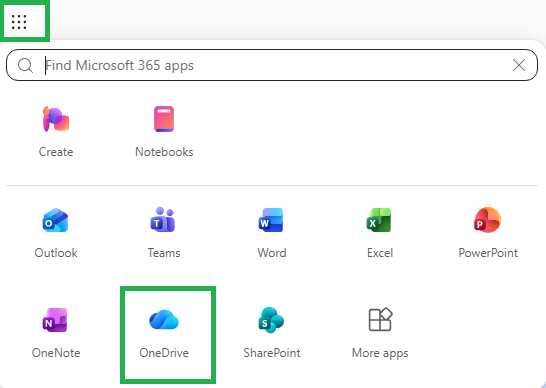Image resolution: width=546 pixels, height=388 pixels.
Task: Clear the search with the X button
Action: (x=519, y=65)
